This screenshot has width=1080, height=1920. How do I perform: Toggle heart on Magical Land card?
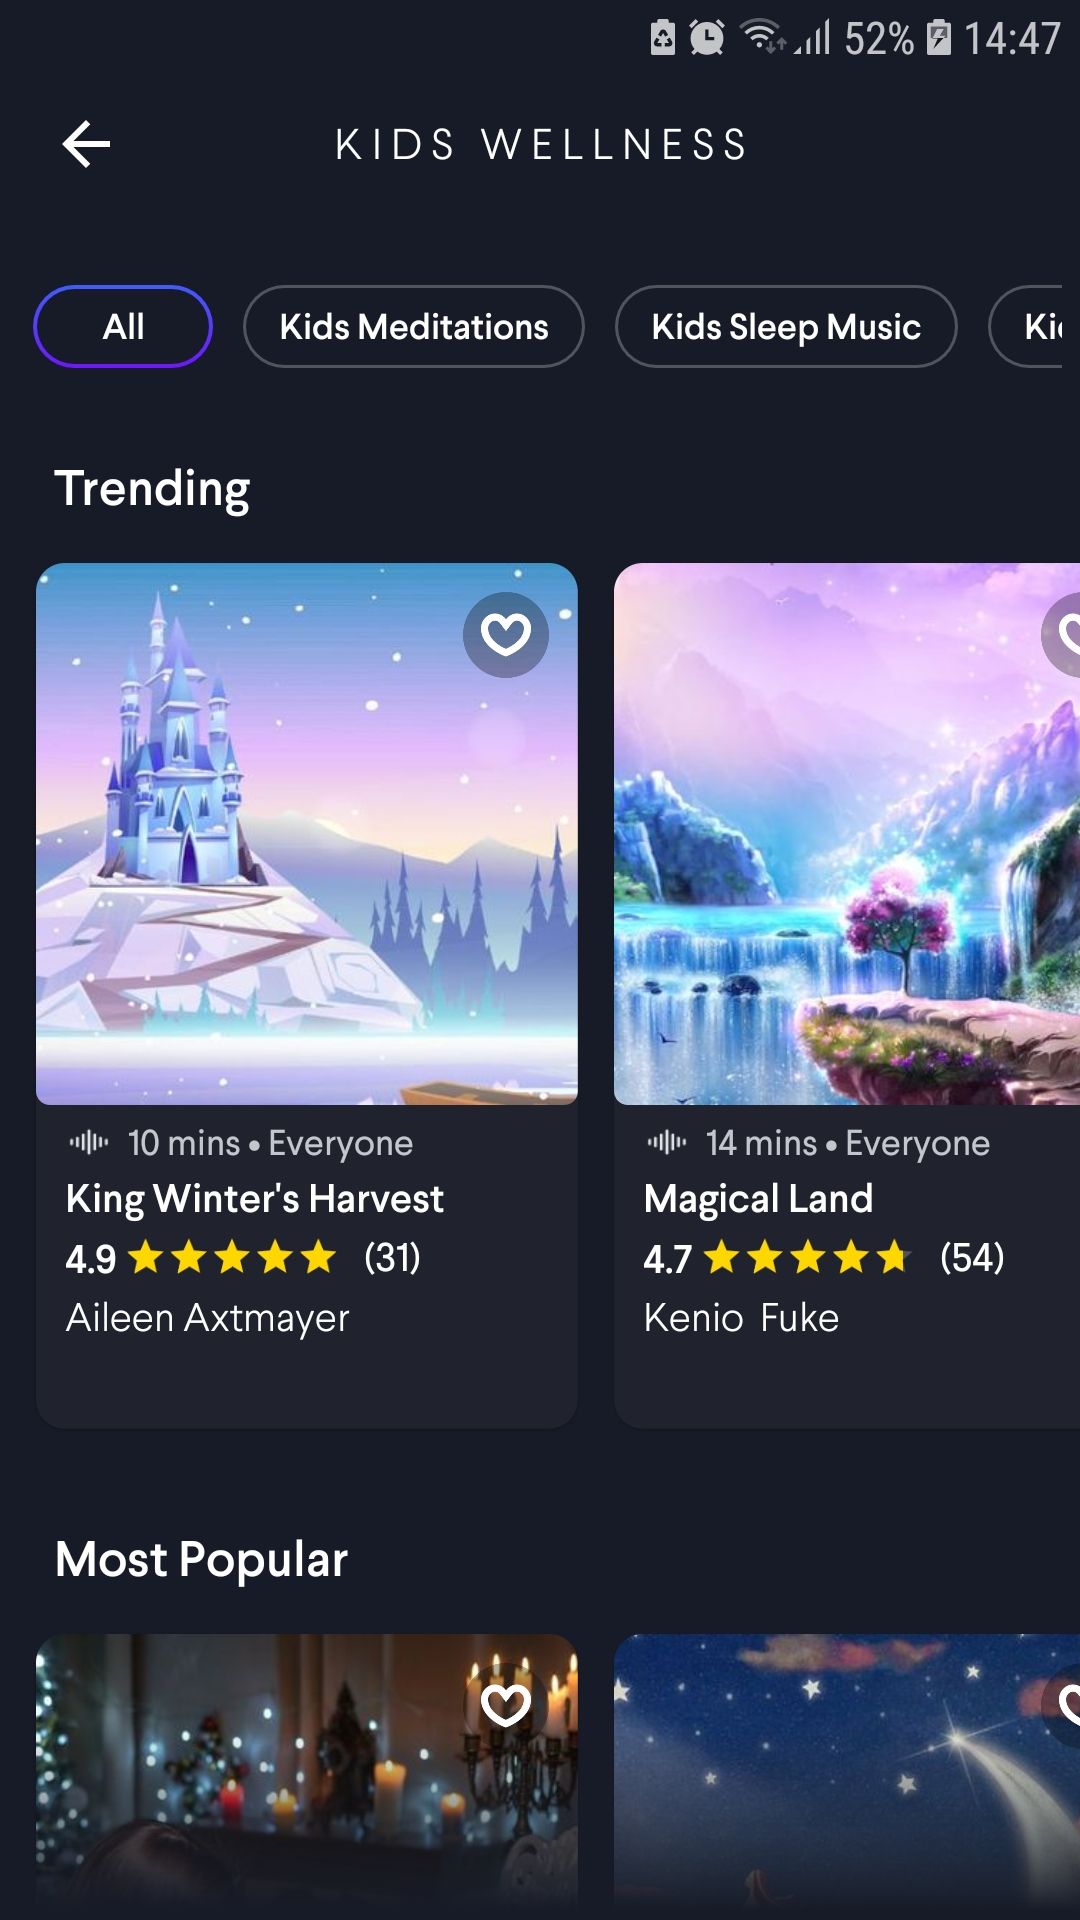(x=1062, y=635)
